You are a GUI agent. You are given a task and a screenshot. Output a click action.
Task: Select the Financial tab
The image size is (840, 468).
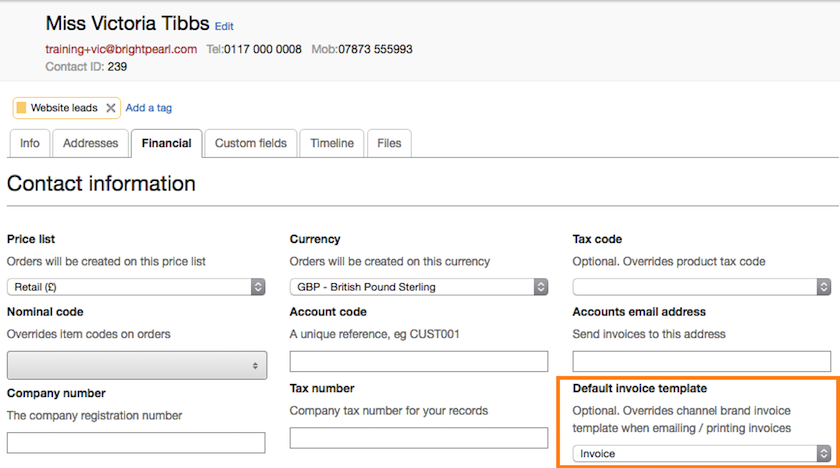[x=166, y=143]
